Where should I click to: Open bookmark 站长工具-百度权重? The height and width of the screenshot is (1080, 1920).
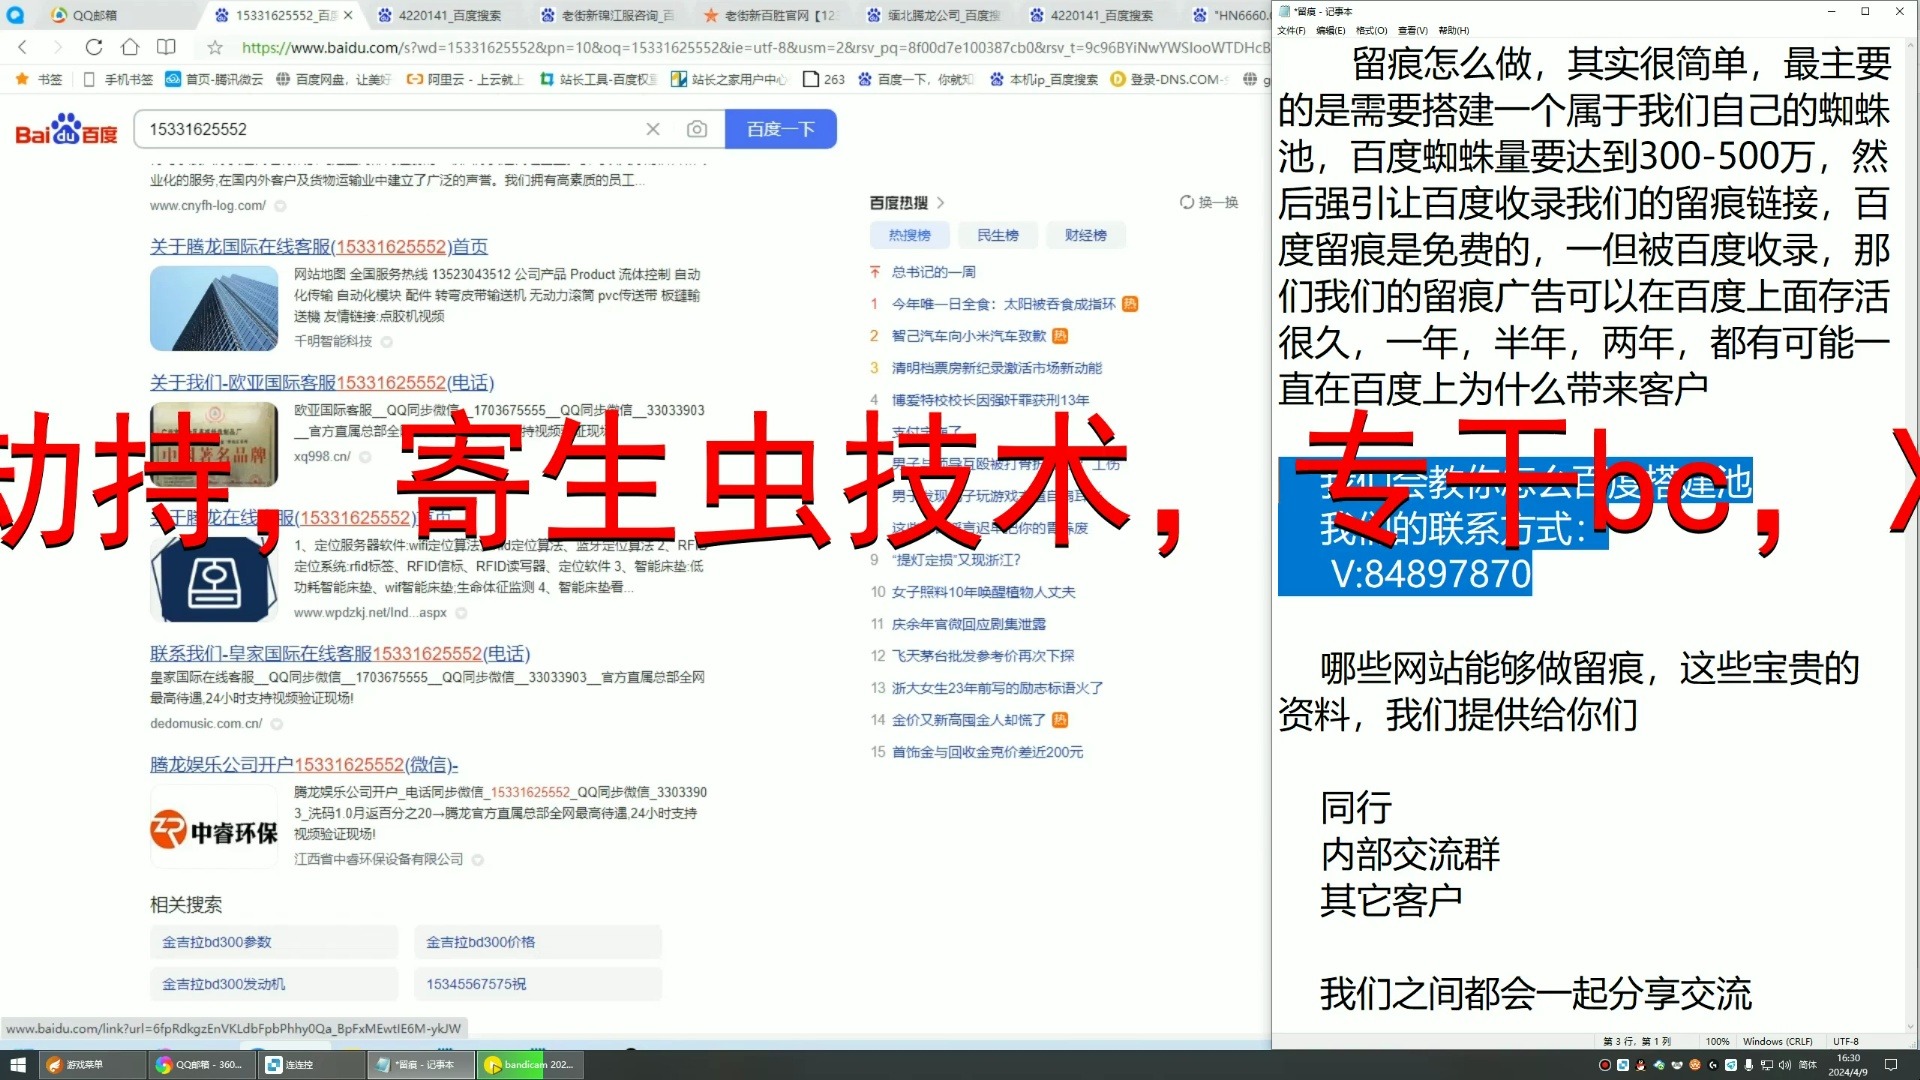pyautogui.click(x=598, y=79)
